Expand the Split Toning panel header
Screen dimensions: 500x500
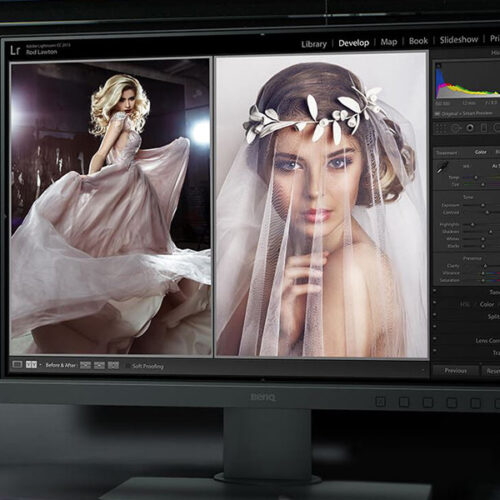[x=494, y=316]
